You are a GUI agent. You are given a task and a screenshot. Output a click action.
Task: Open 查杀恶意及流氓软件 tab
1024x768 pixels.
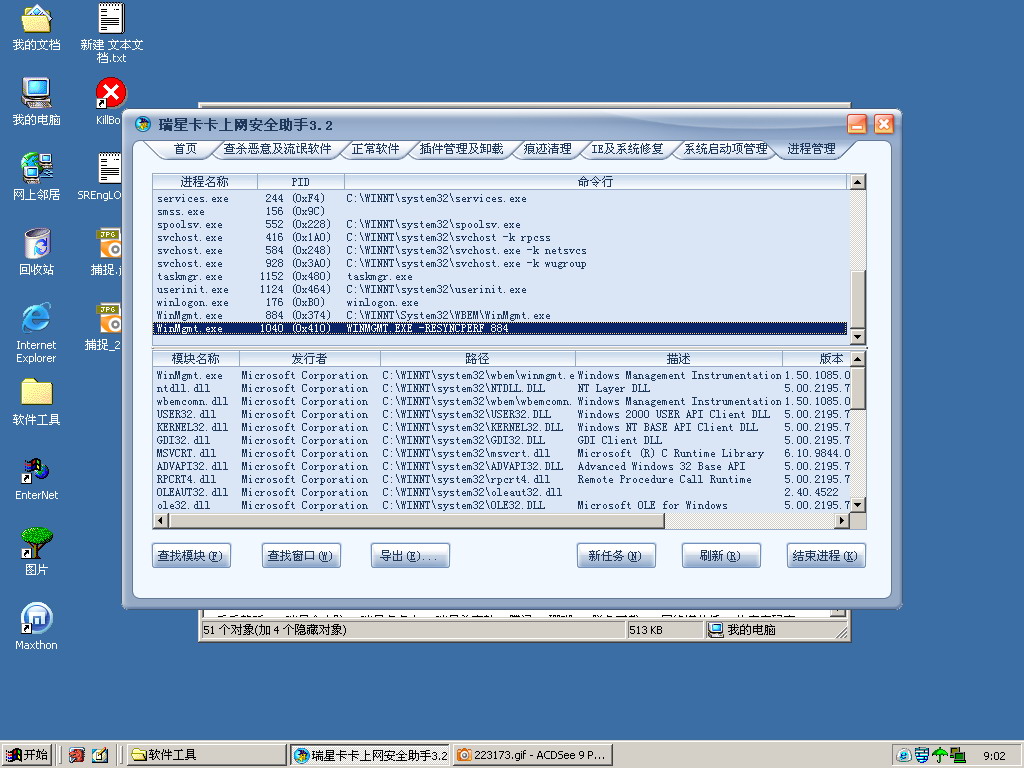pos(278,149)
